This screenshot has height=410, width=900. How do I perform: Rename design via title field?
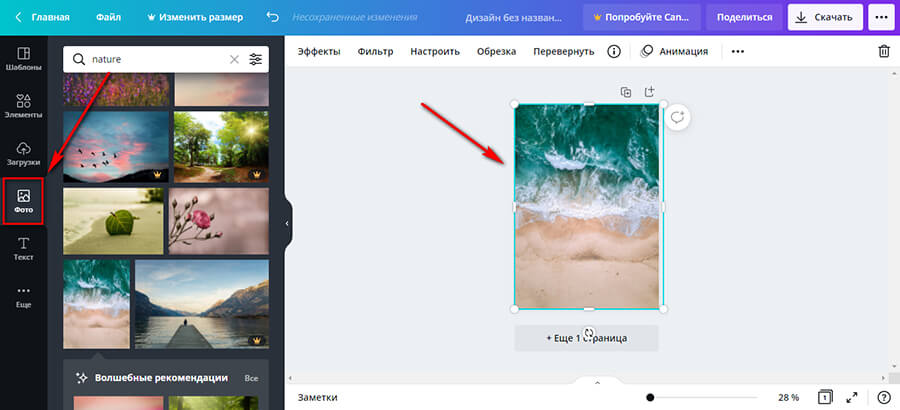tap(514, 17)
